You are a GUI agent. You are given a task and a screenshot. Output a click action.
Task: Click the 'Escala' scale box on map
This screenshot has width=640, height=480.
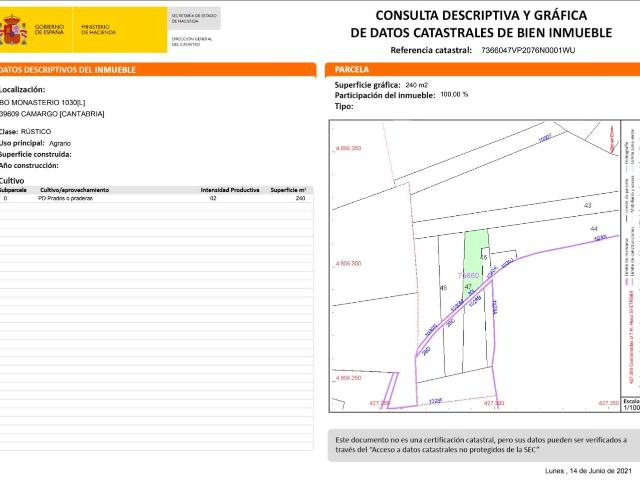(x=631, y=404)
